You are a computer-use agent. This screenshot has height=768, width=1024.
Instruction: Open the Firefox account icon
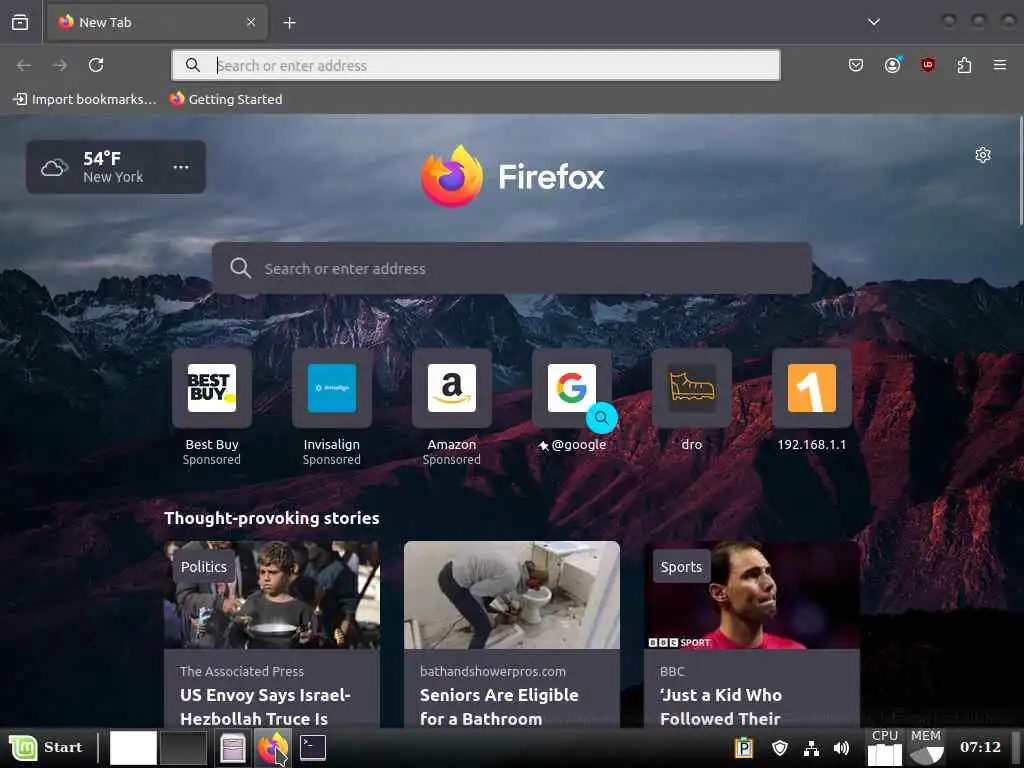[892, 65]
